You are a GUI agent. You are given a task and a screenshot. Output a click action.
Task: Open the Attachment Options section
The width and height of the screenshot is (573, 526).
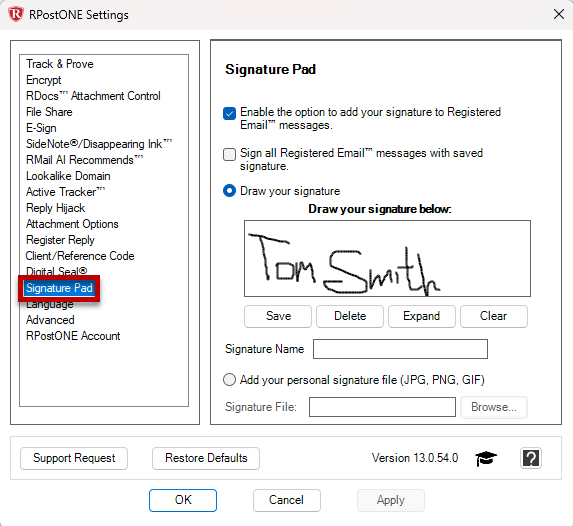[x=72, y=224]
